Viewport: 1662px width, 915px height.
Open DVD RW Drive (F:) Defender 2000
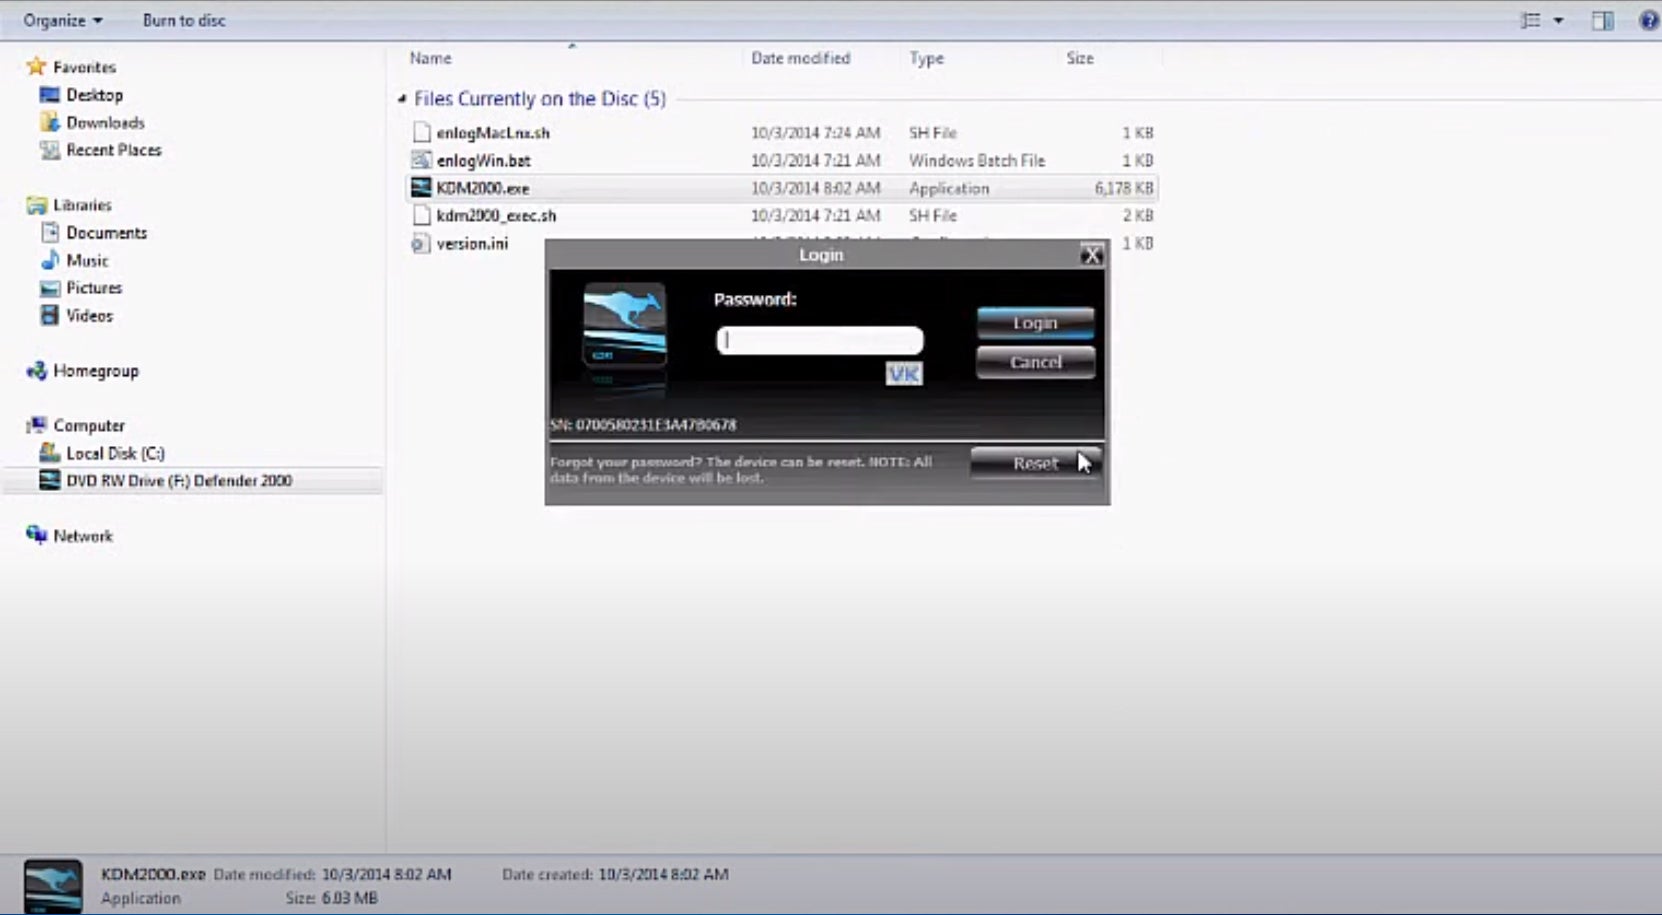tap(178, 481)
